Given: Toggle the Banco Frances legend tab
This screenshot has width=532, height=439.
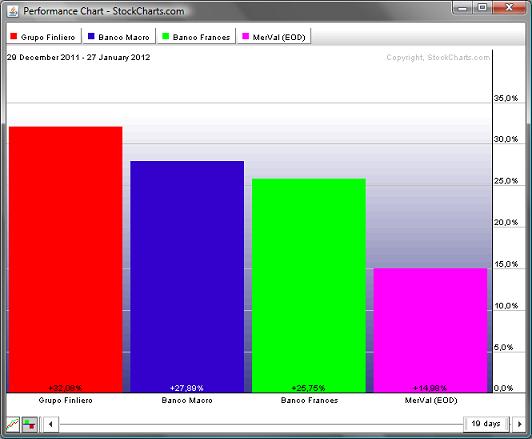Looking at the screenshot, I should [x=196, y=37].
